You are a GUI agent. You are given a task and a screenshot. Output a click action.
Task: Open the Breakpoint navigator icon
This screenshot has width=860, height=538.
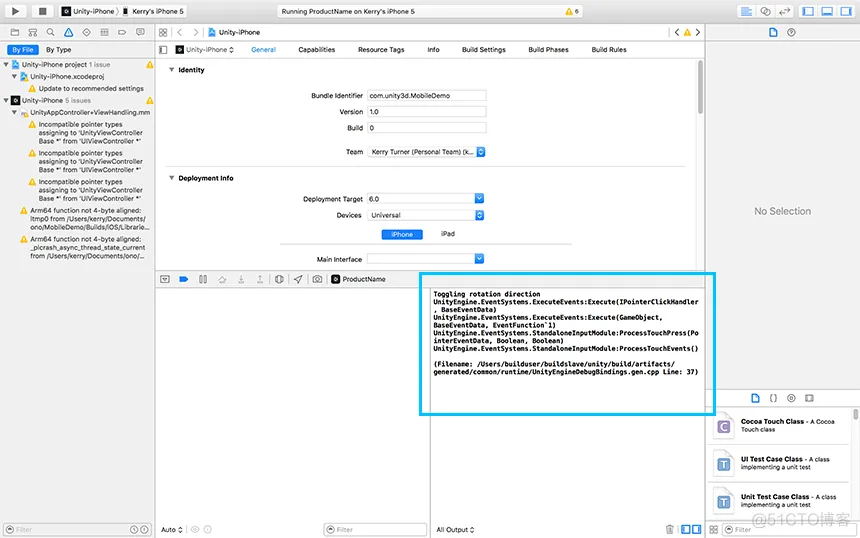point(122,32)
